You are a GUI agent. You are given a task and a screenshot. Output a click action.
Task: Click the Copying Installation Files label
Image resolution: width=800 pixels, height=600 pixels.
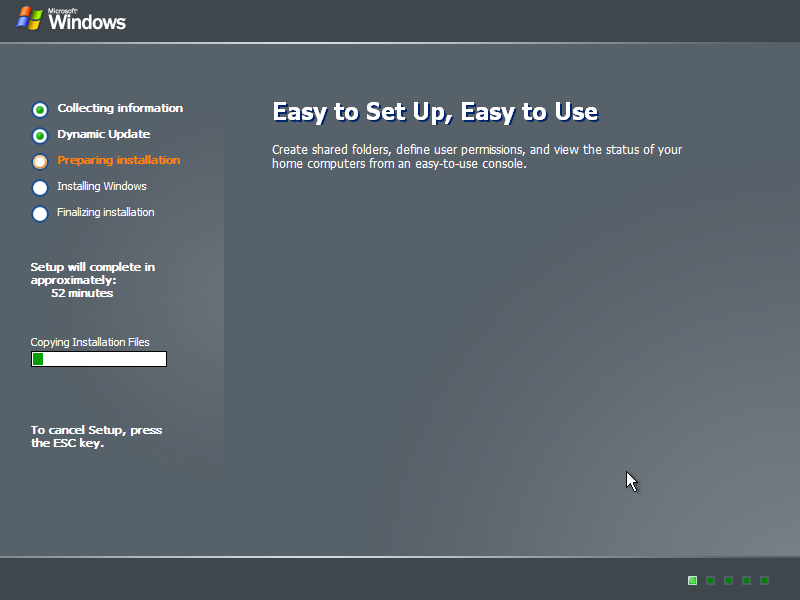90,342
